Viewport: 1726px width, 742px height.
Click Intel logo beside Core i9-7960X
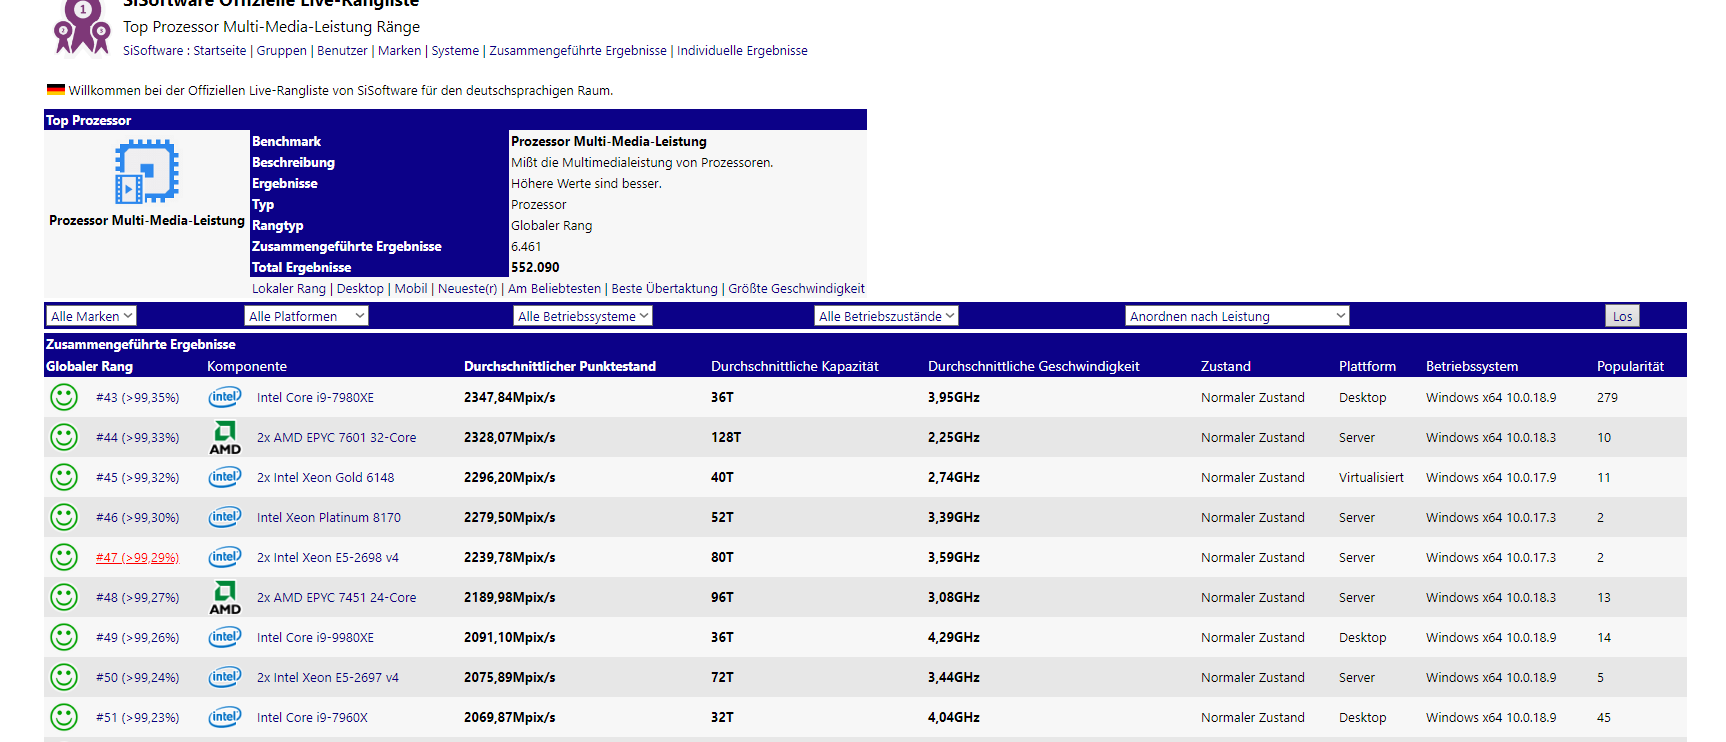pyautogui.click(x=225, y=717)
